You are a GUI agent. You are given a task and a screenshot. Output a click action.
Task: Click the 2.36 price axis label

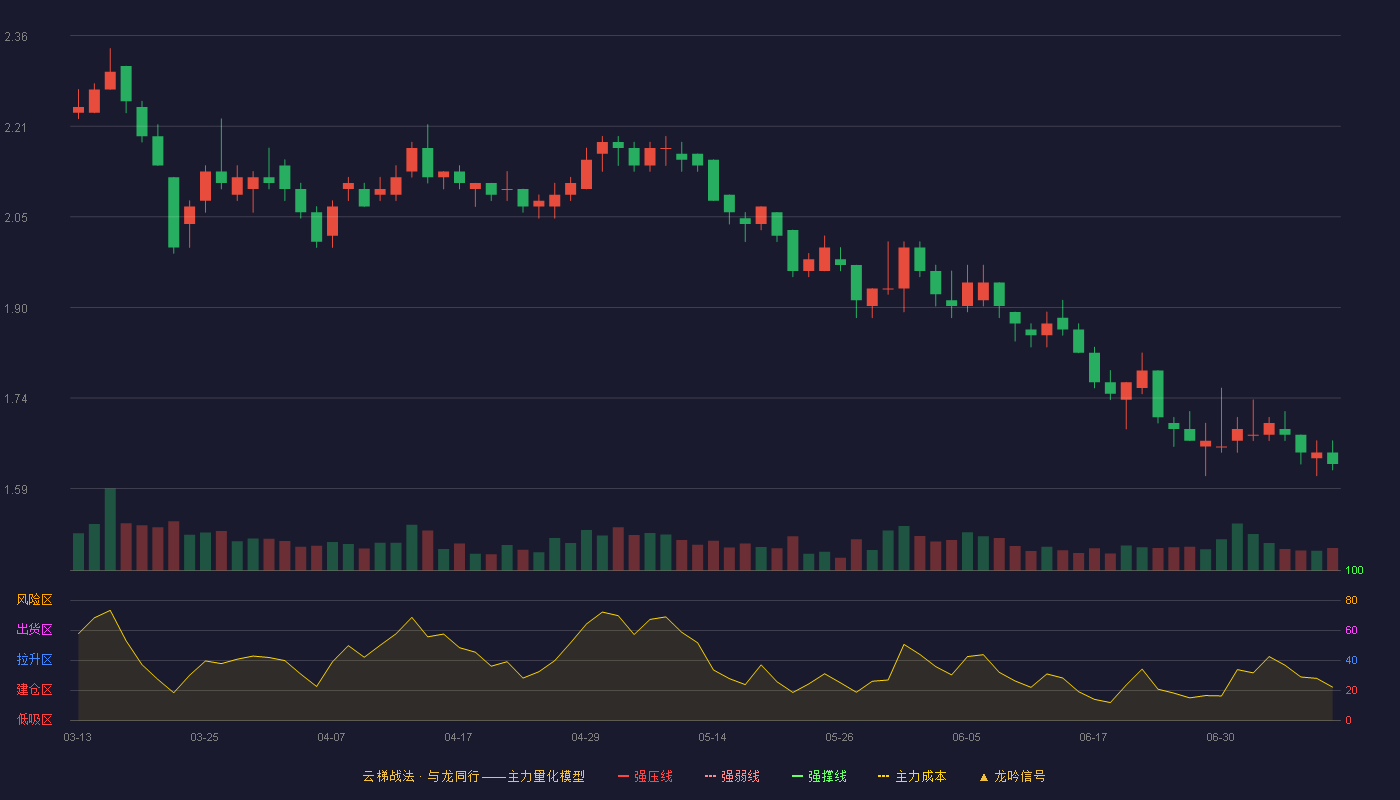[x=16, y=37]
